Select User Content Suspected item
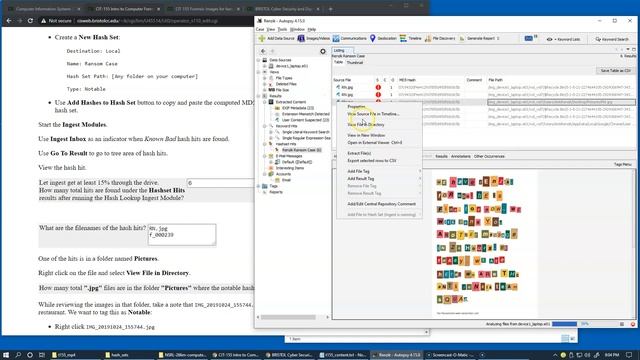 tap(305, 120)
